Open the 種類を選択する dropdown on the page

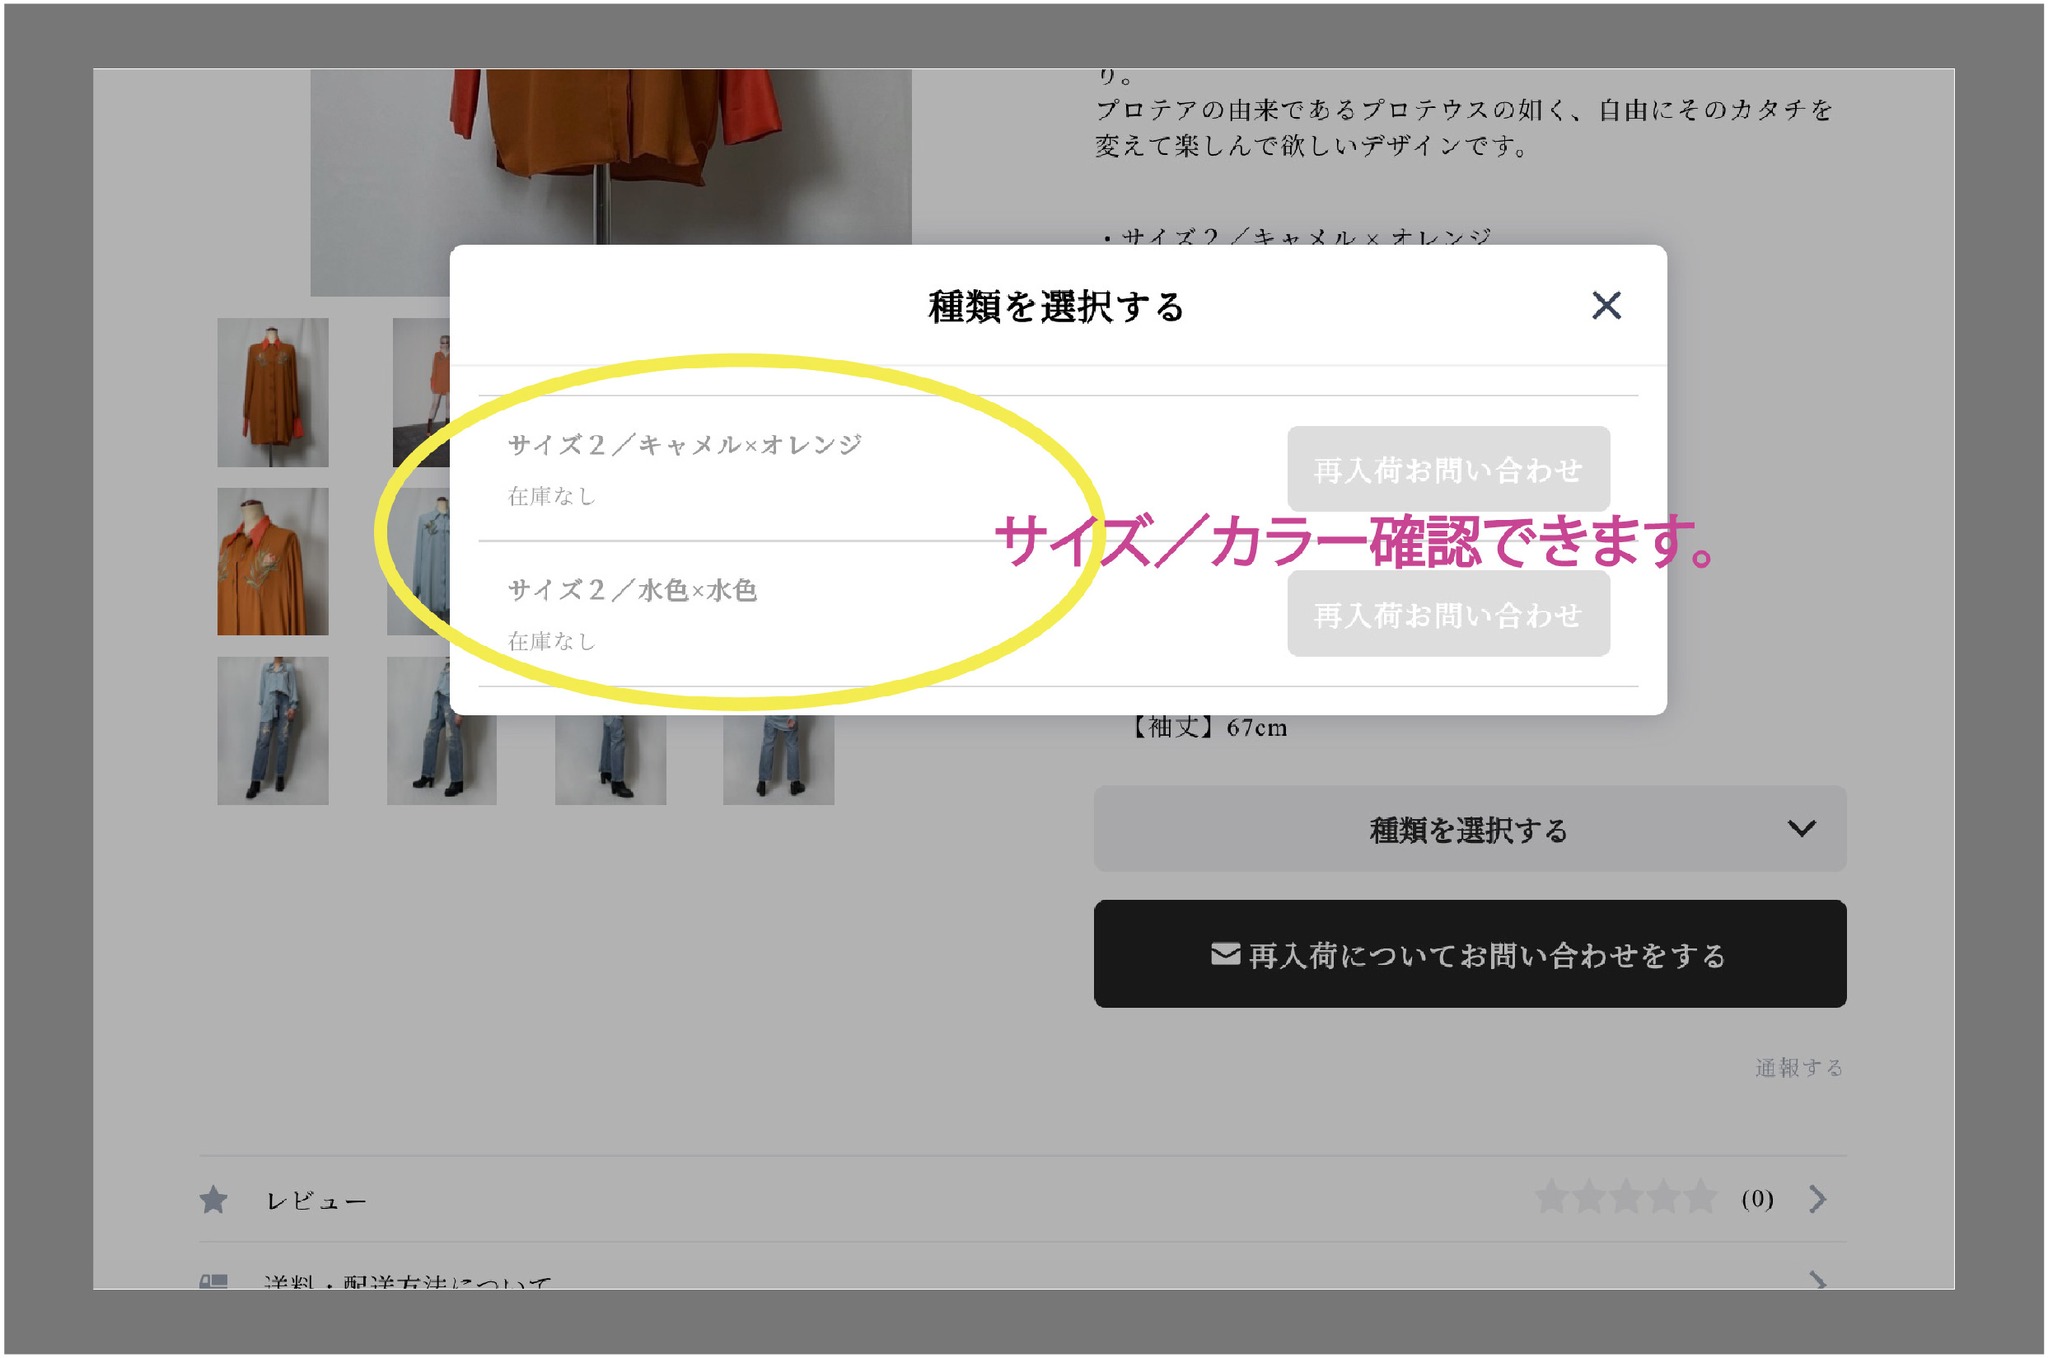click(1469, 829)
